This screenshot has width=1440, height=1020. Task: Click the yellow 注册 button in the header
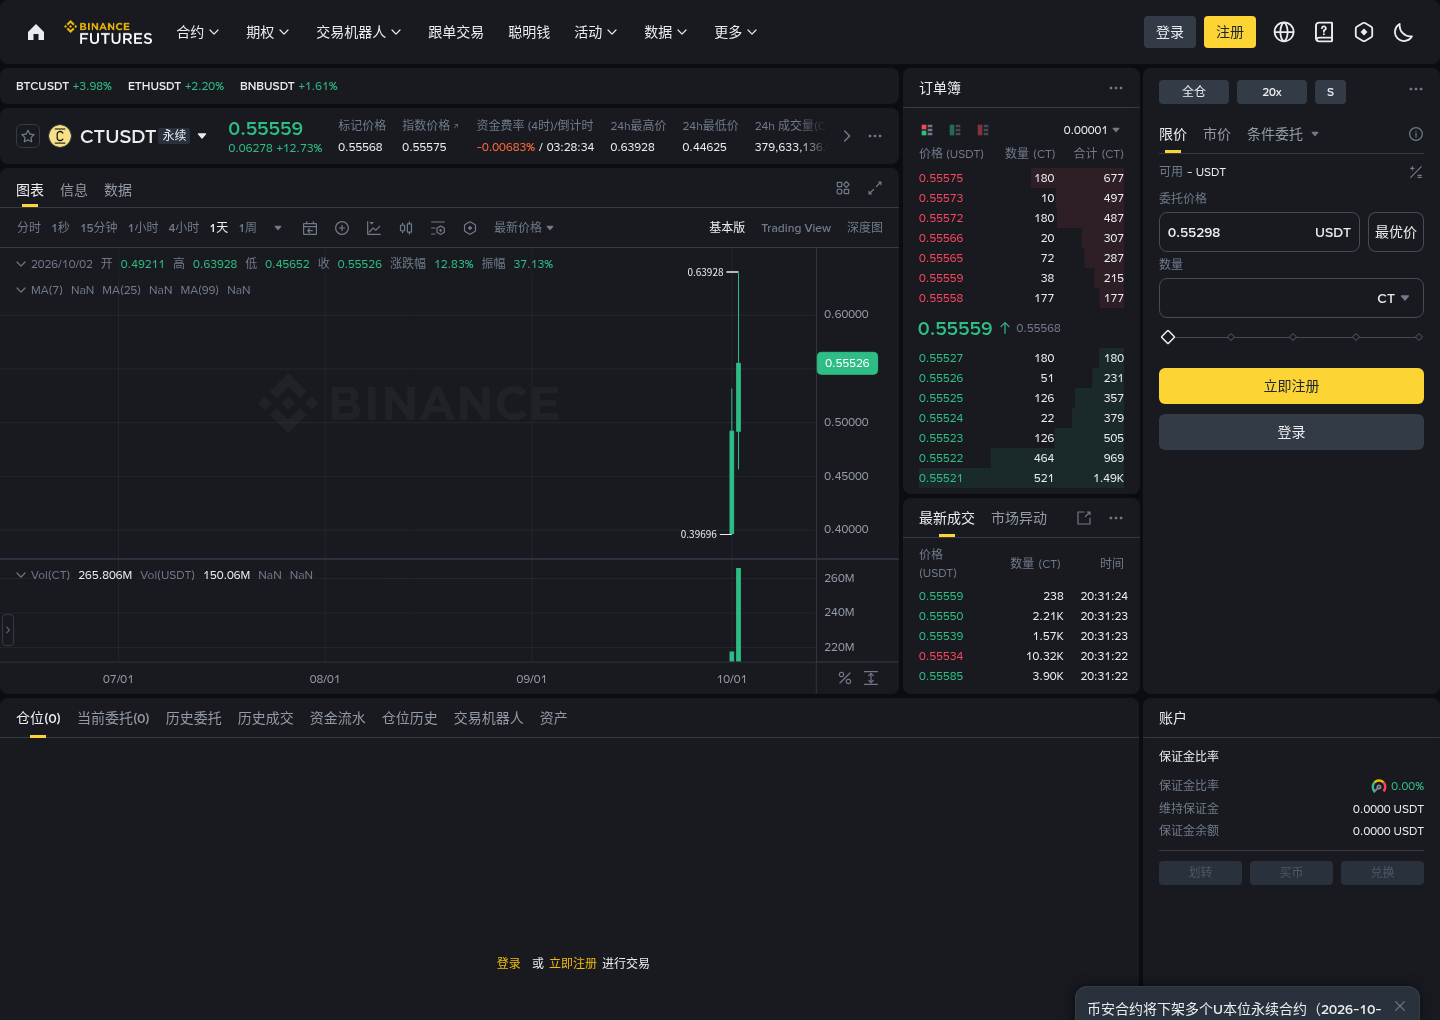tap(1230, 32)
